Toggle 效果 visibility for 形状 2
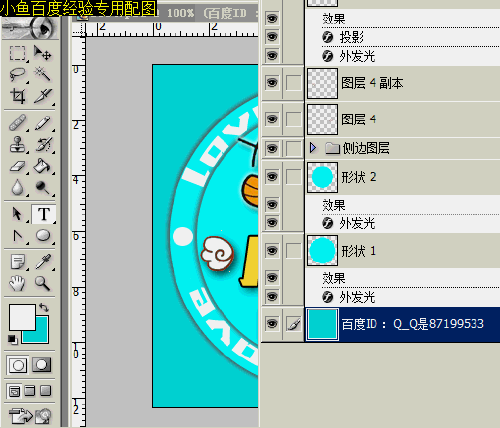The width and height of the screenshot is (500, 428). click(272, 204)
